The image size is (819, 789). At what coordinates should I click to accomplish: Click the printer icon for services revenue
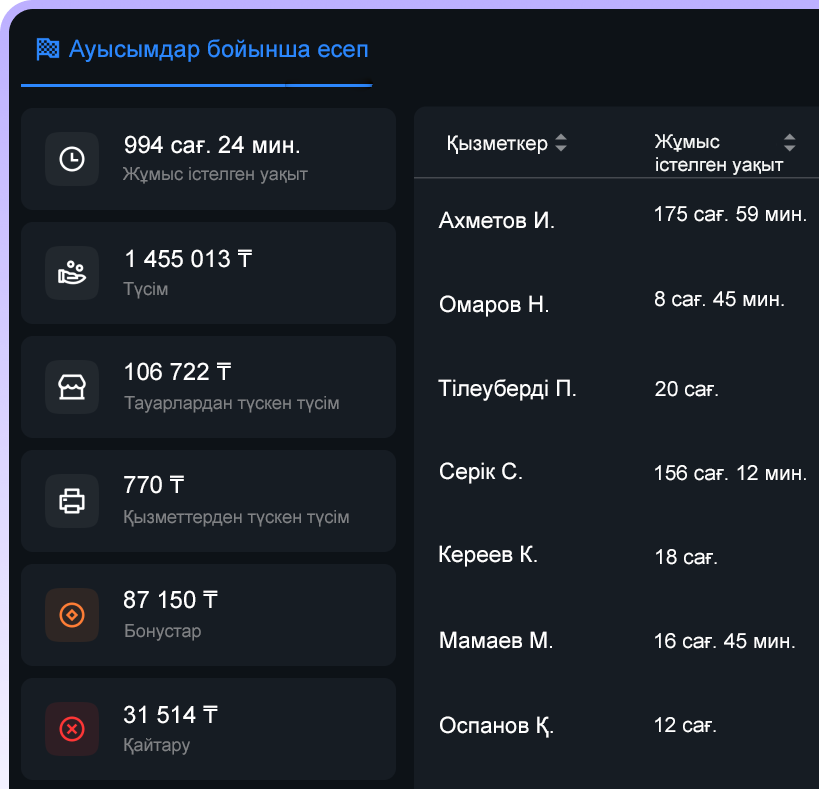(72, 501)
